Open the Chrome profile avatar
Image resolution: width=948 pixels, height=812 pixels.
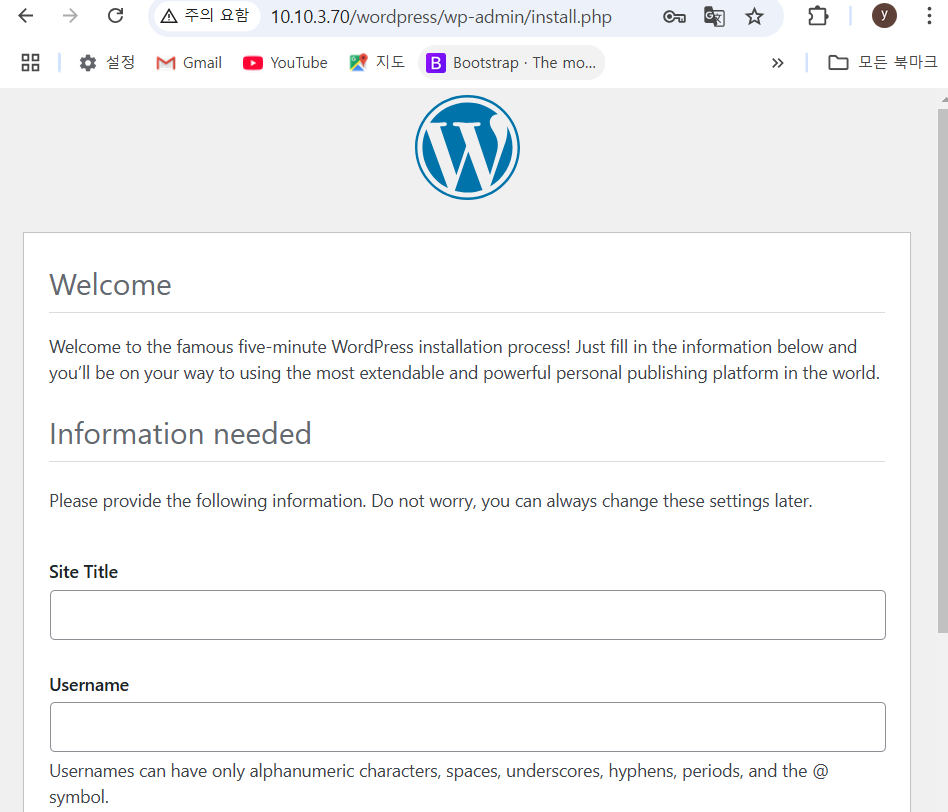click(884, 15)
